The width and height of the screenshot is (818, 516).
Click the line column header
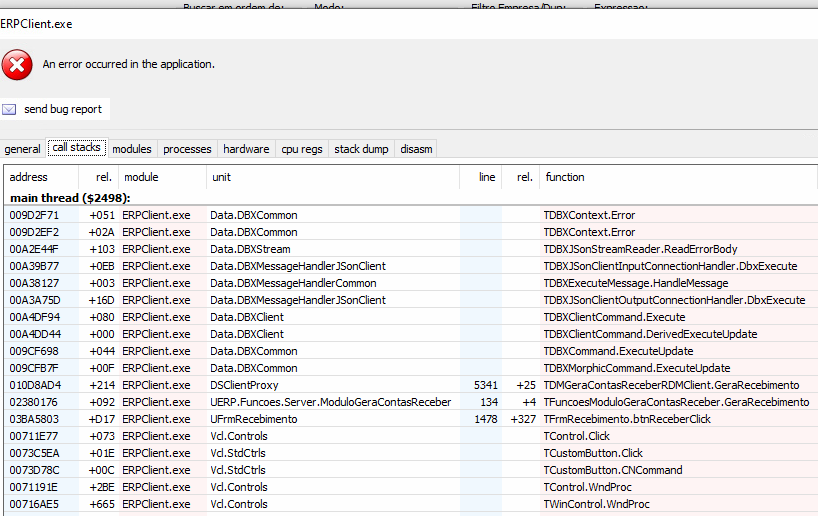pyautogui.click(x=487, y=177)
